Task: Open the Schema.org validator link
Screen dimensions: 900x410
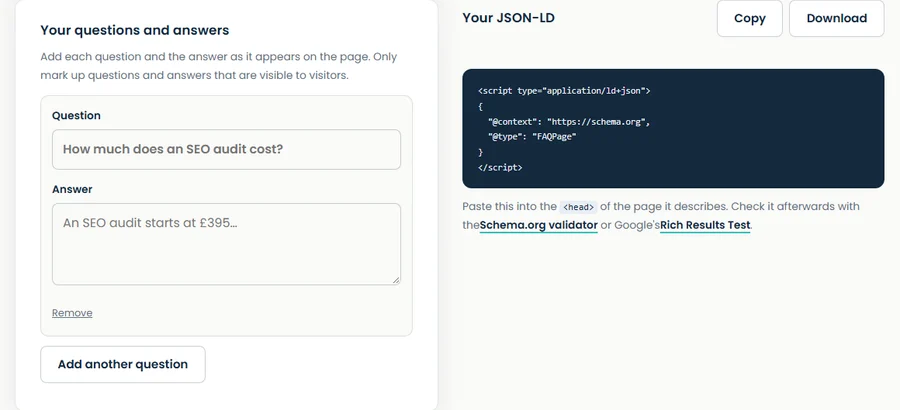Action: click(x=538, y=225)
